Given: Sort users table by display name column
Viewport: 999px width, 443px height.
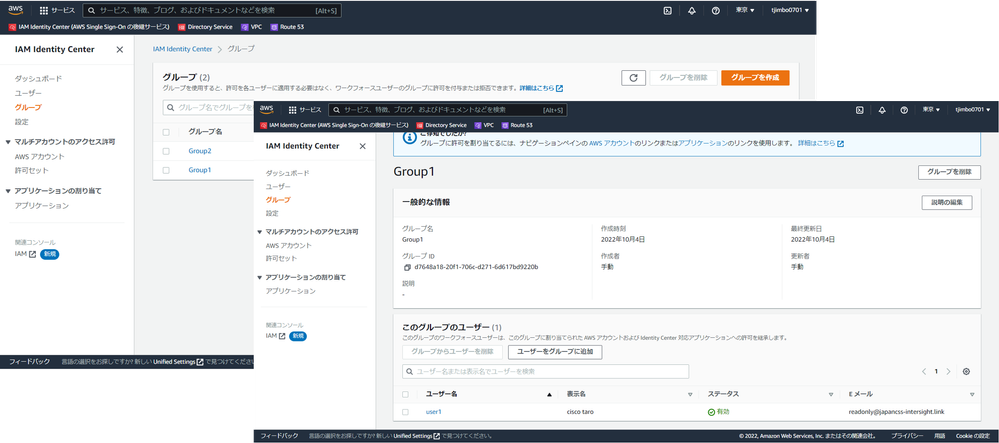Looking at the screenshot, I should pos(629,394).
